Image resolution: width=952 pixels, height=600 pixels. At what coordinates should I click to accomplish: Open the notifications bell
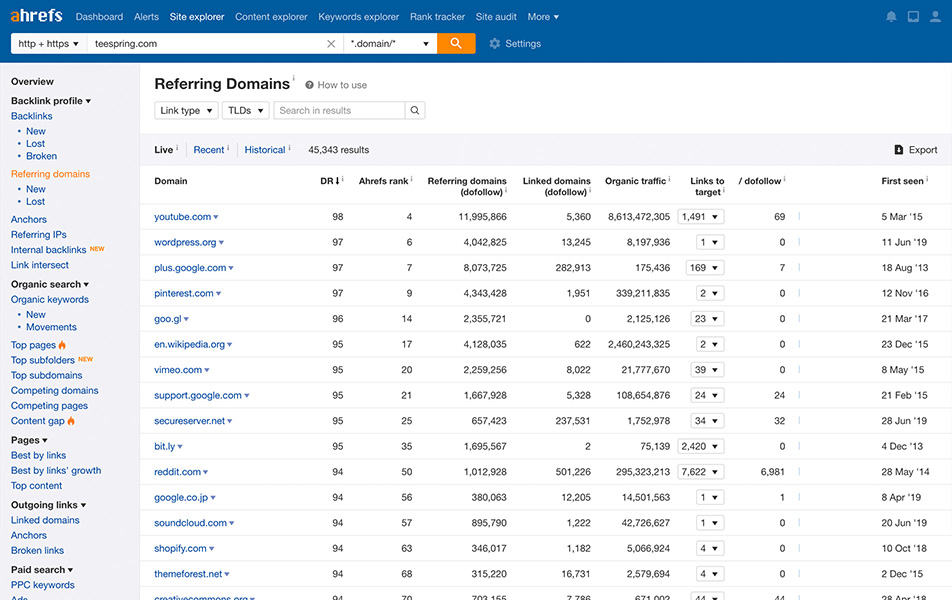pos(891,16)
